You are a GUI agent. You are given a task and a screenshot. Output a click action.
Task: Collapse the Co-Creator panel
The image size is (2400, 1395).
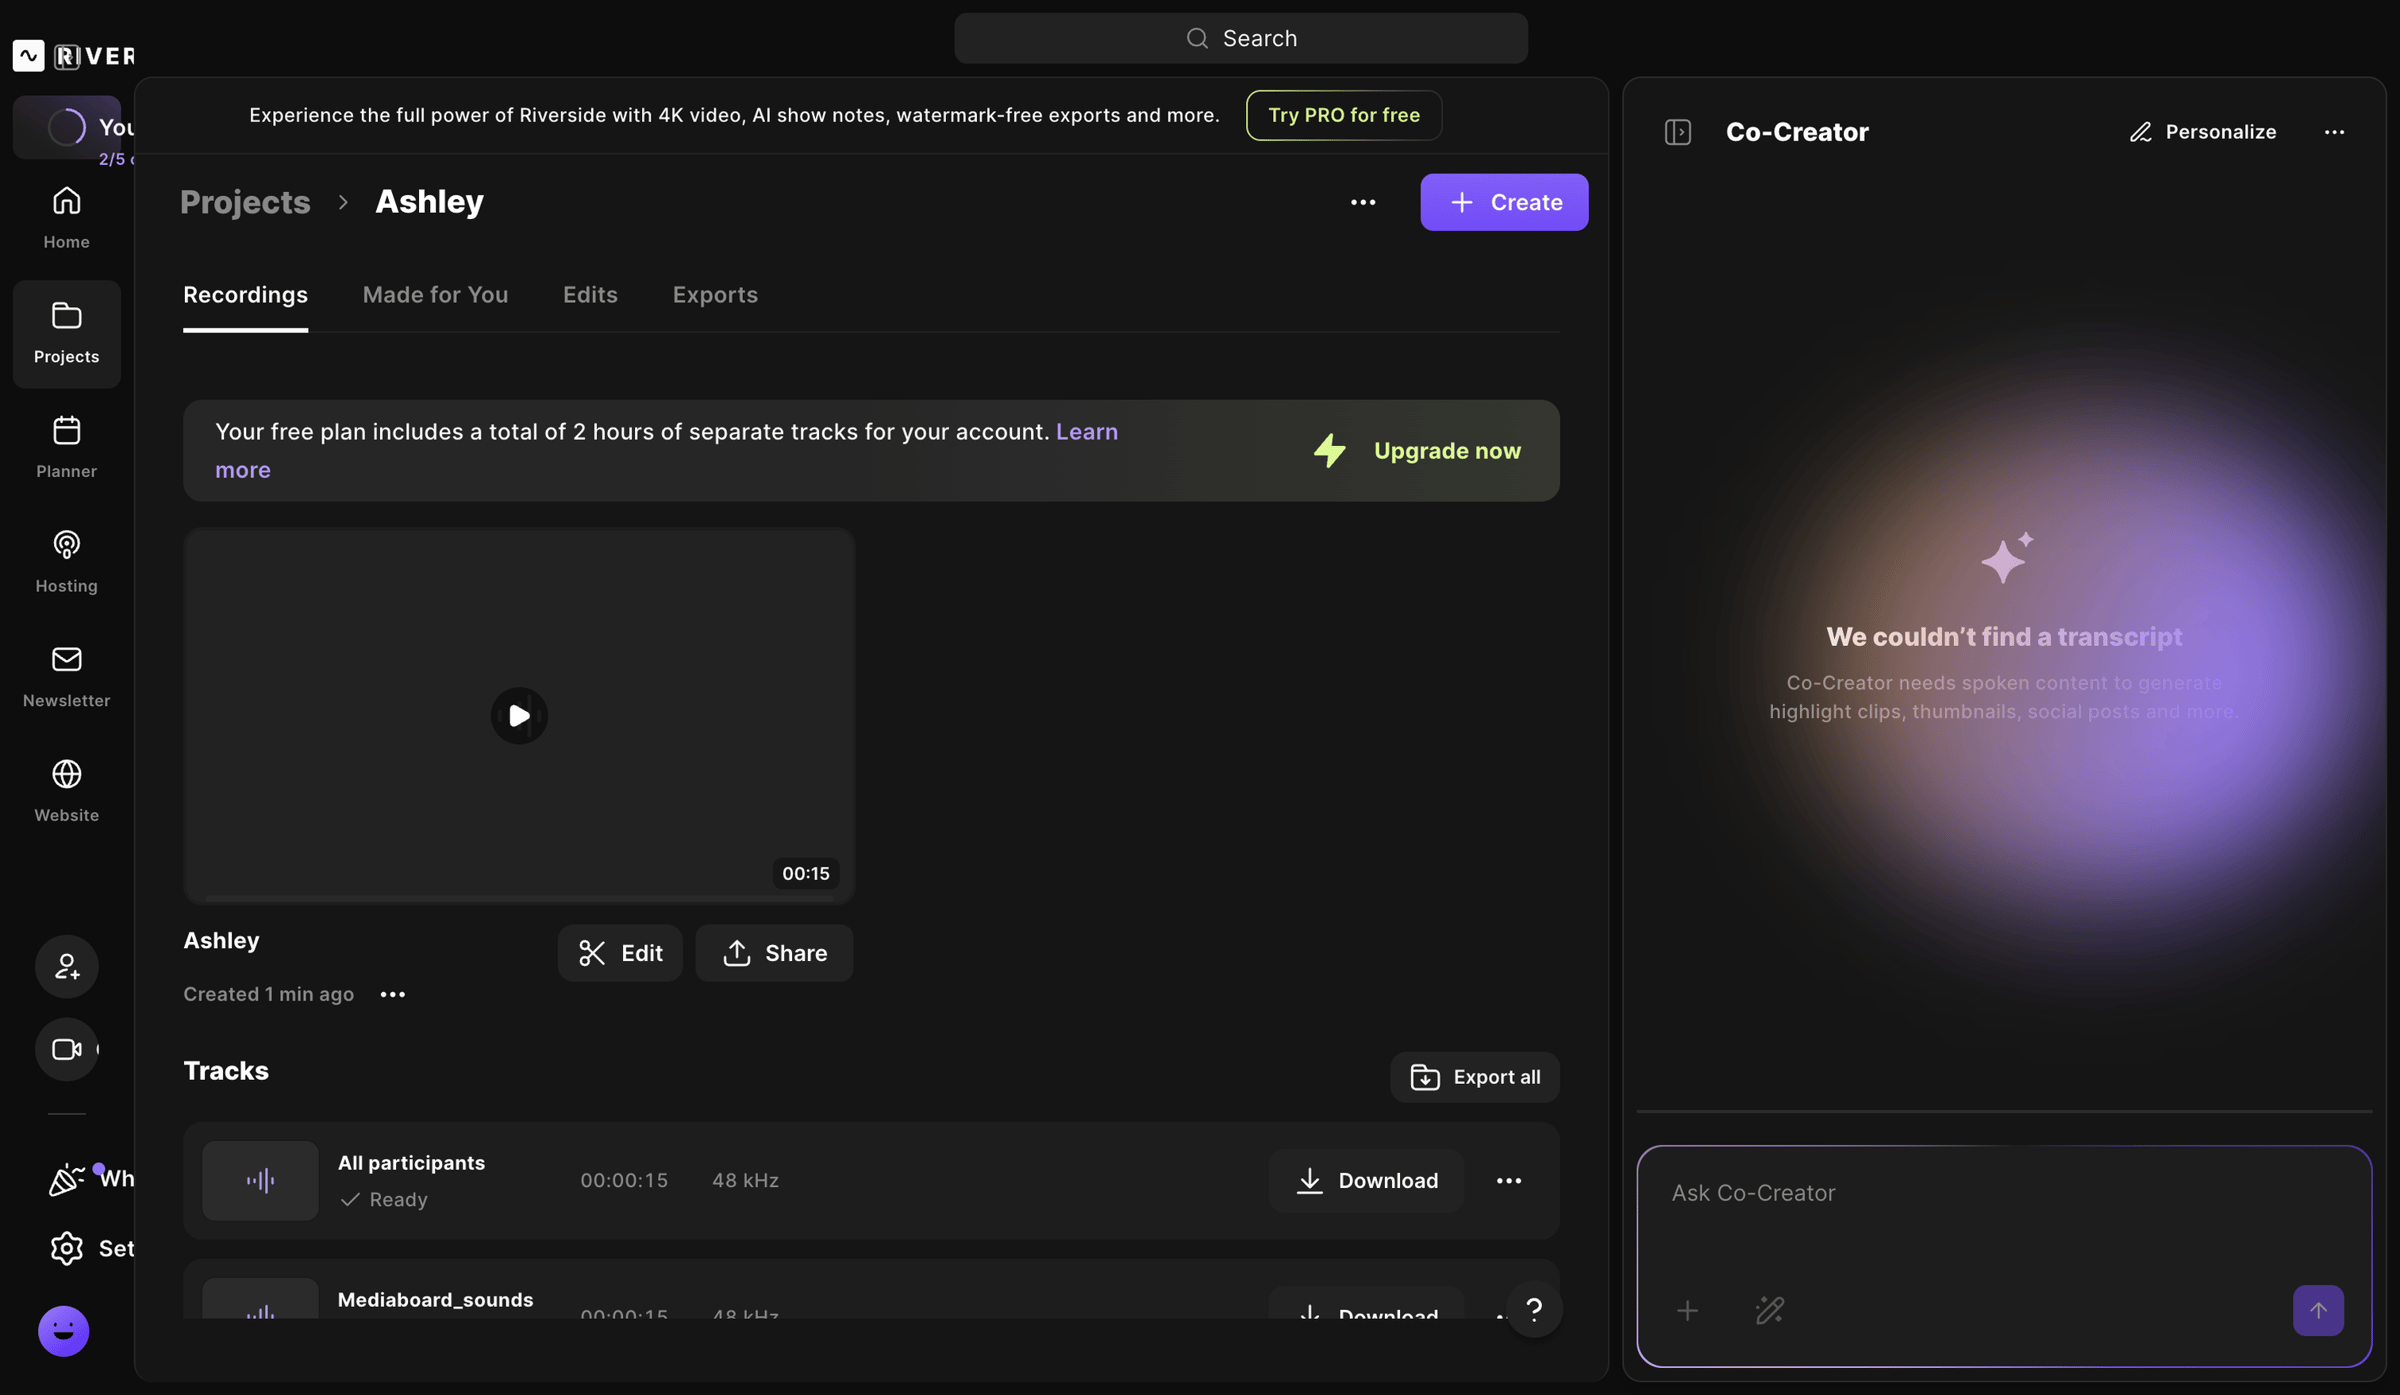1678,132
